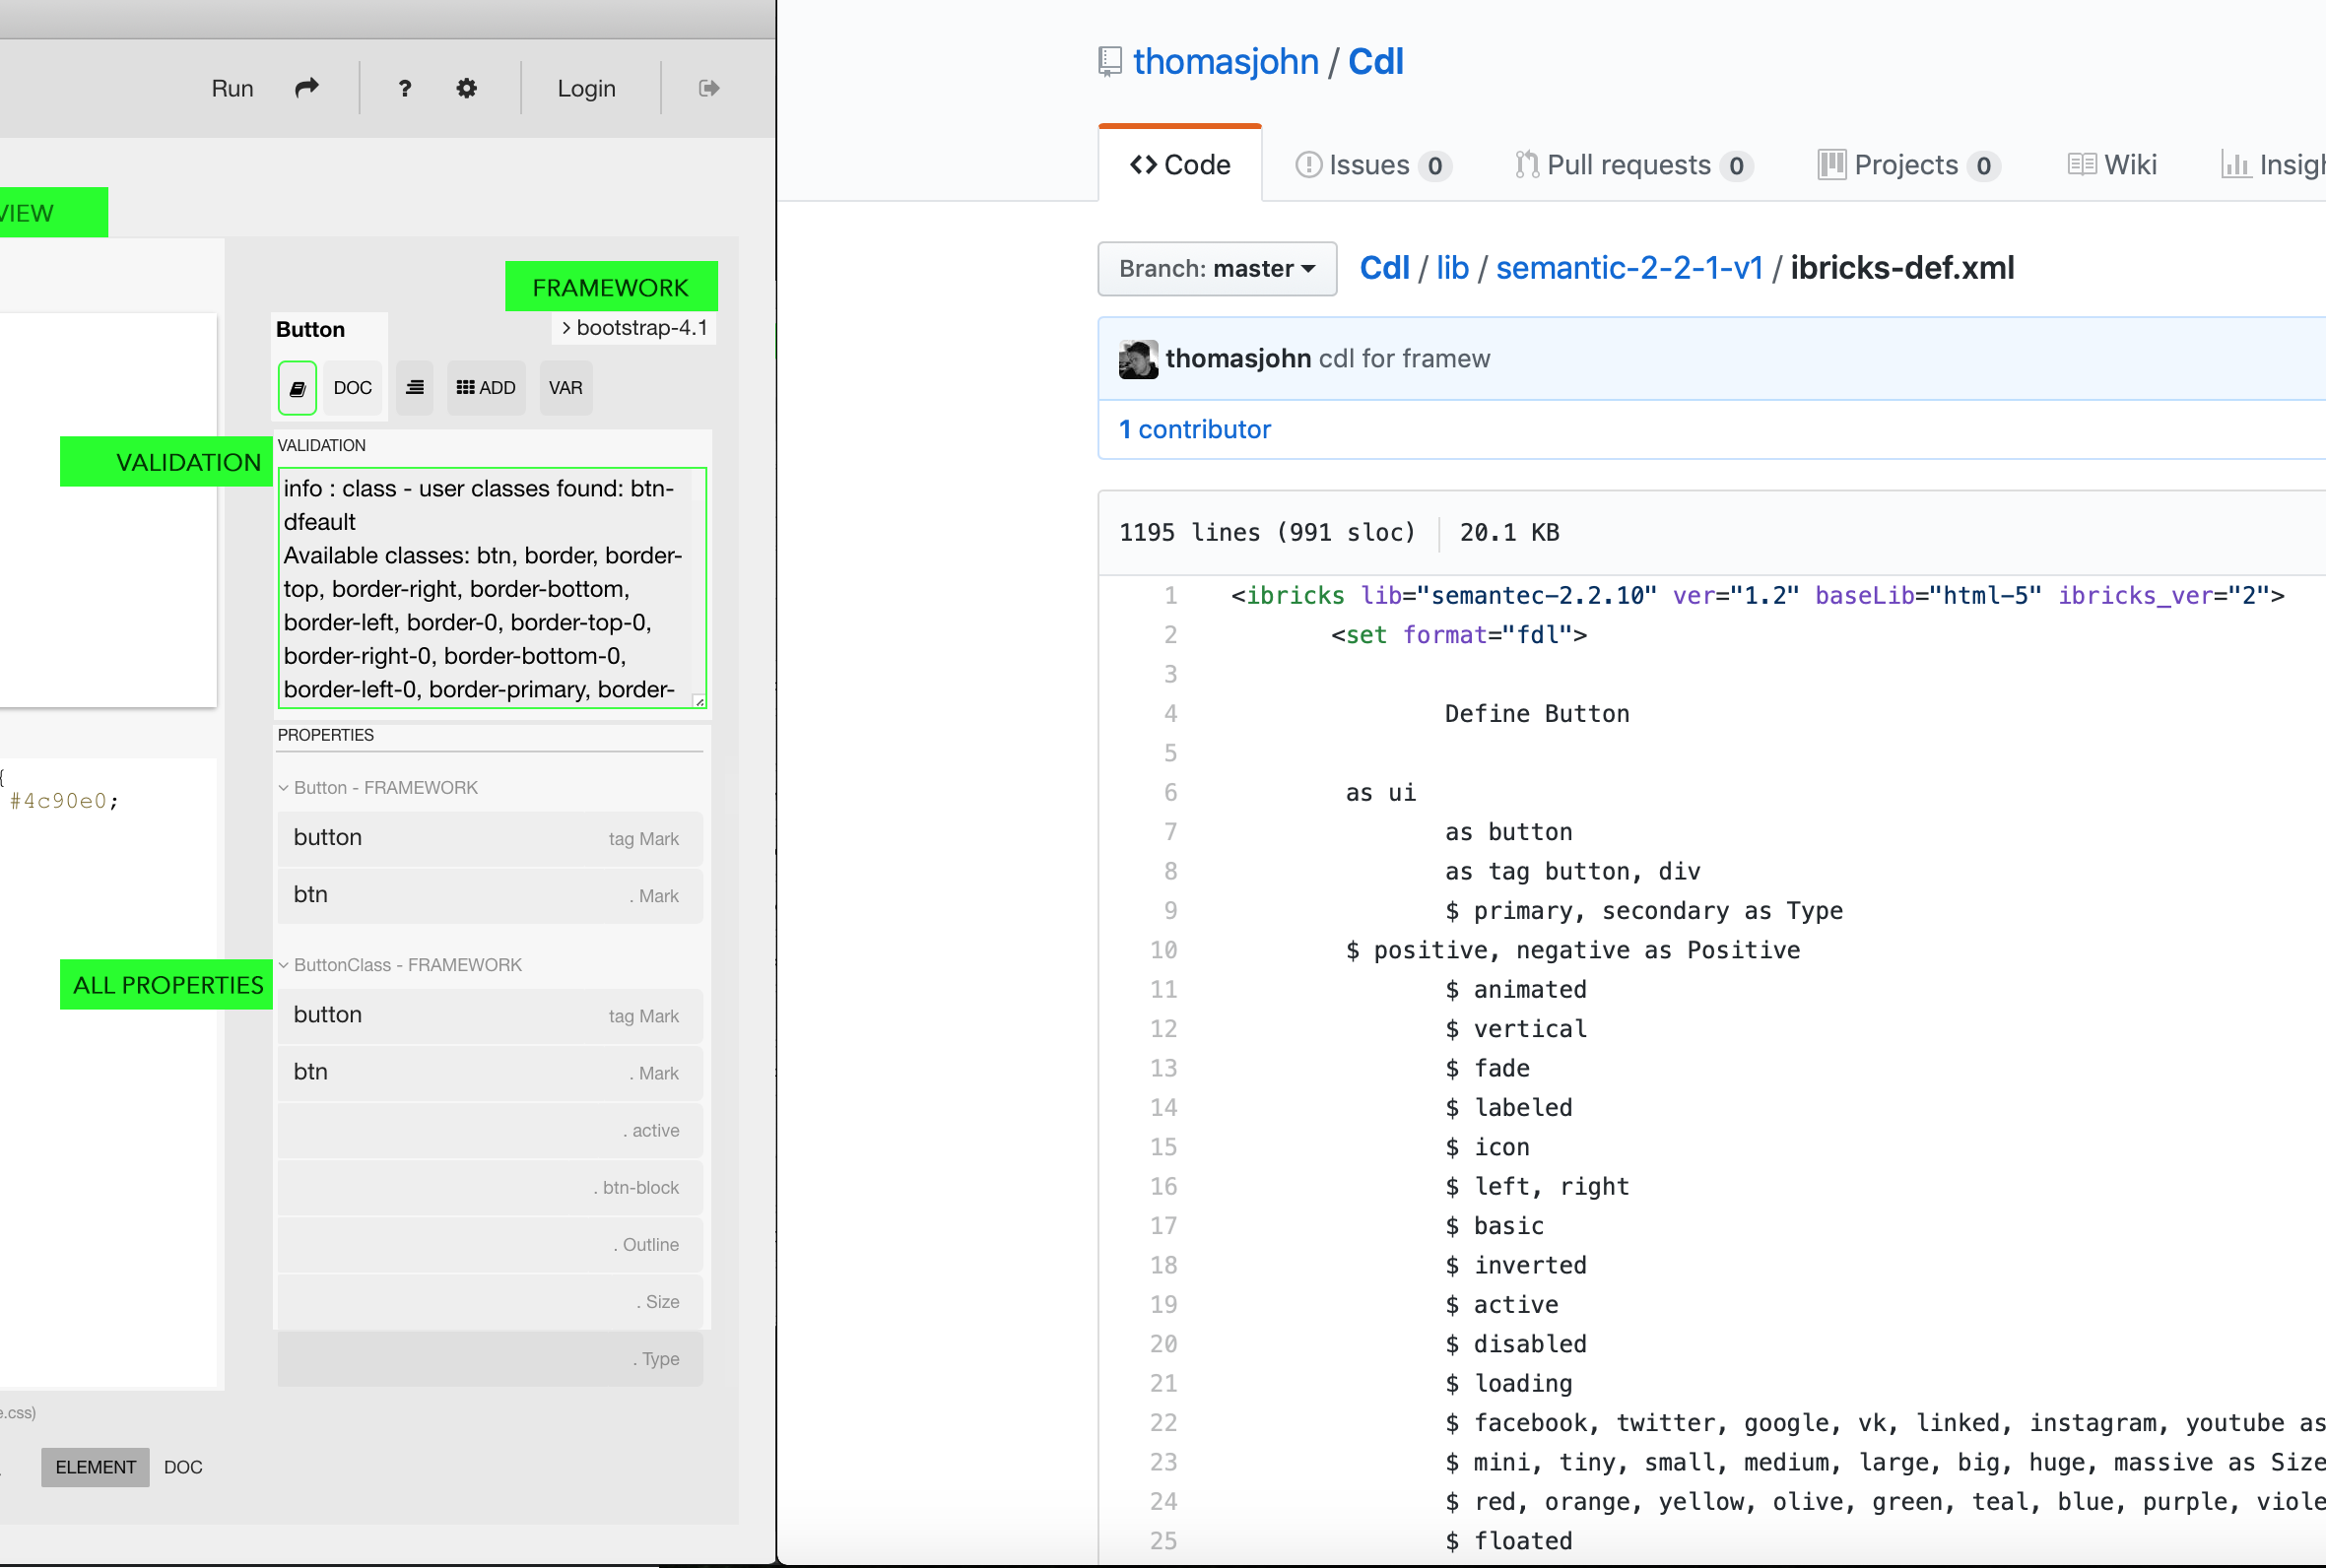Open the semantic-2-2-1-v1 breadcrumb link

[x=1630, y=267]
